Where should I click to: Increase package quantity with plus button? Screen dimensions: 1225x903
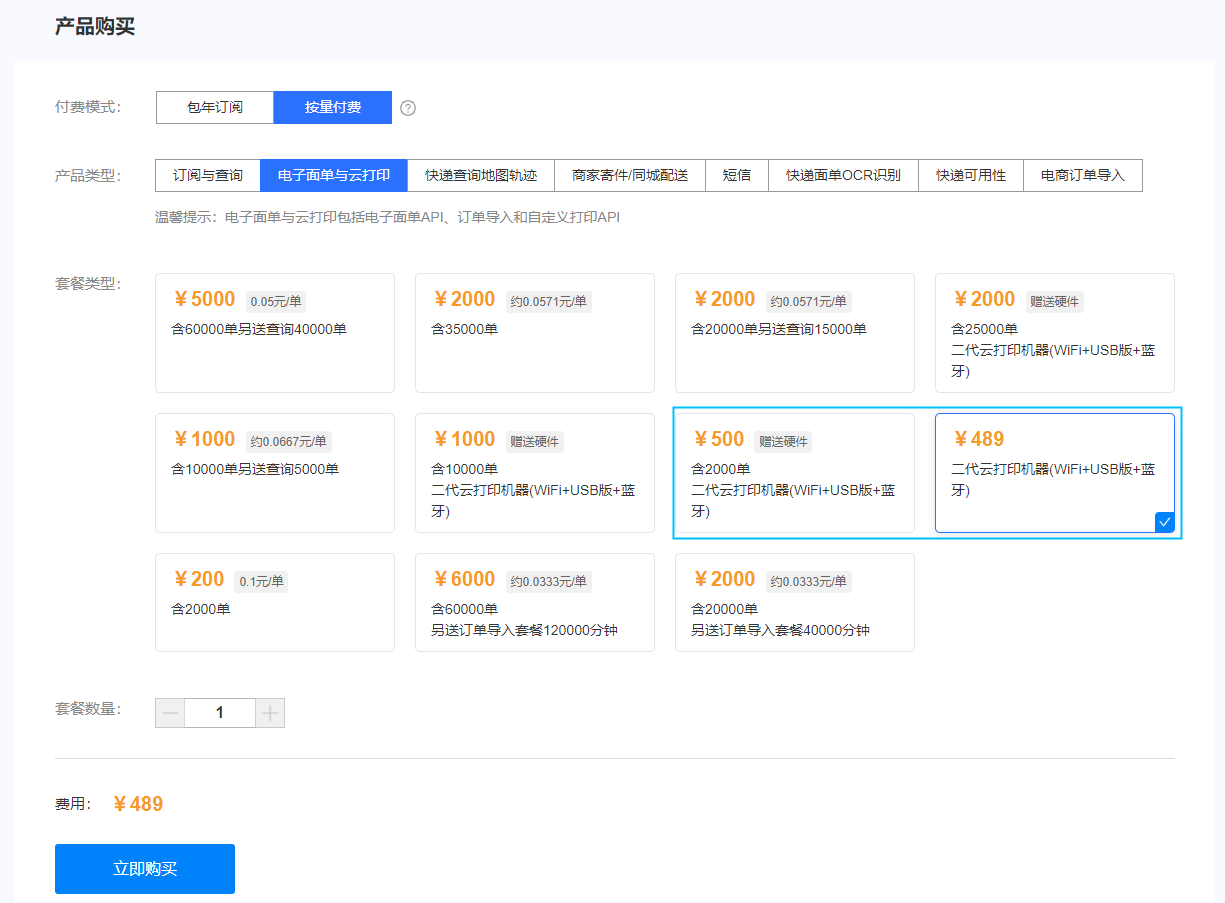[270, 713]
